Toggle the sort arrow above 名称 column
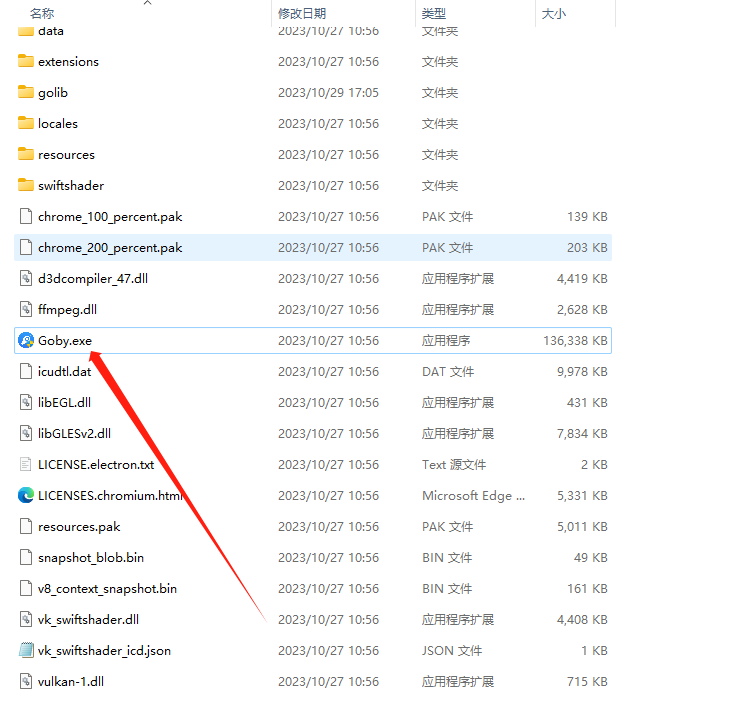 pos(148,3)
